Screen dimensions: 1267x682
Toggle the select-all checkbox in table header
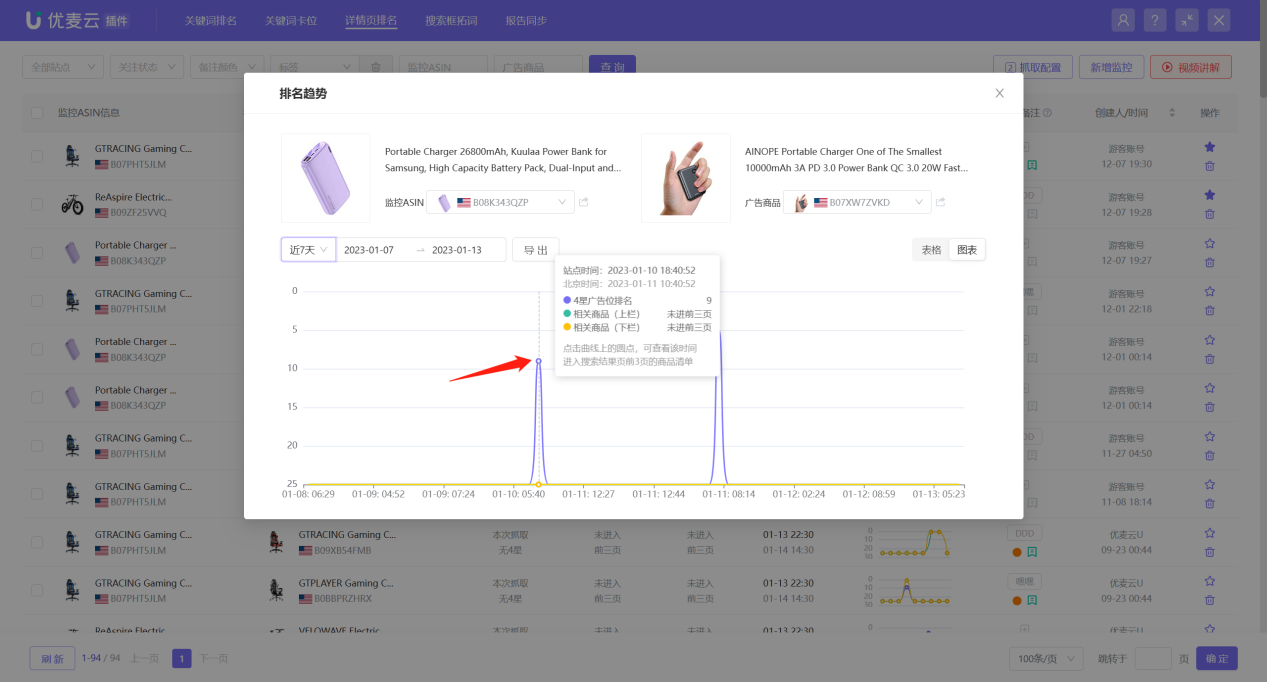(x=37, y=113)
